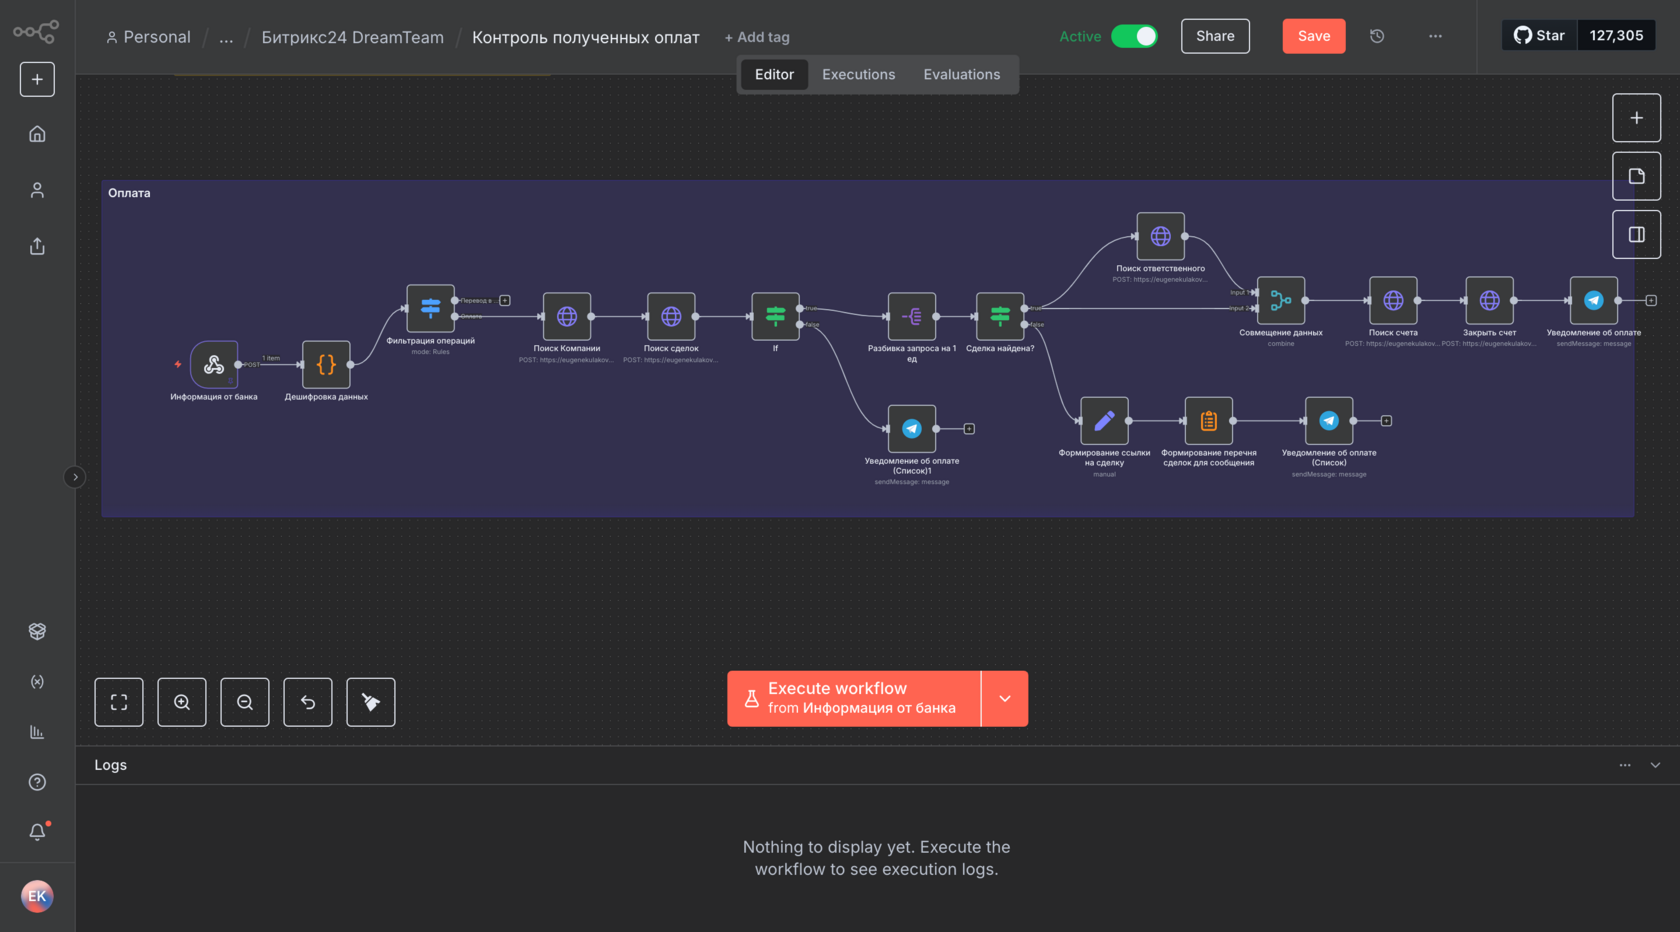Open workflow history clock icon
The height and width of the screenshot is (932, 1680).
point(1377,36)
